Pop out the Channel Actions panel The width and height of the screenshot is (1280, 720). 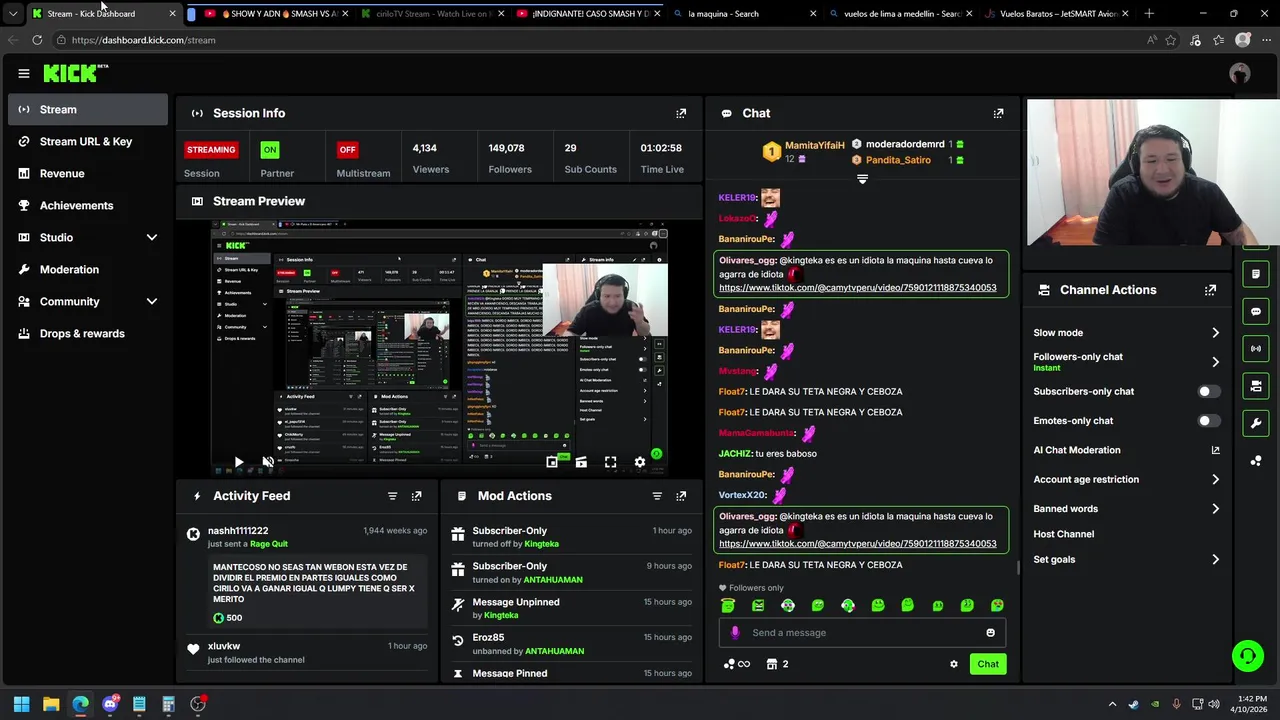click(x=1210, y=290)
